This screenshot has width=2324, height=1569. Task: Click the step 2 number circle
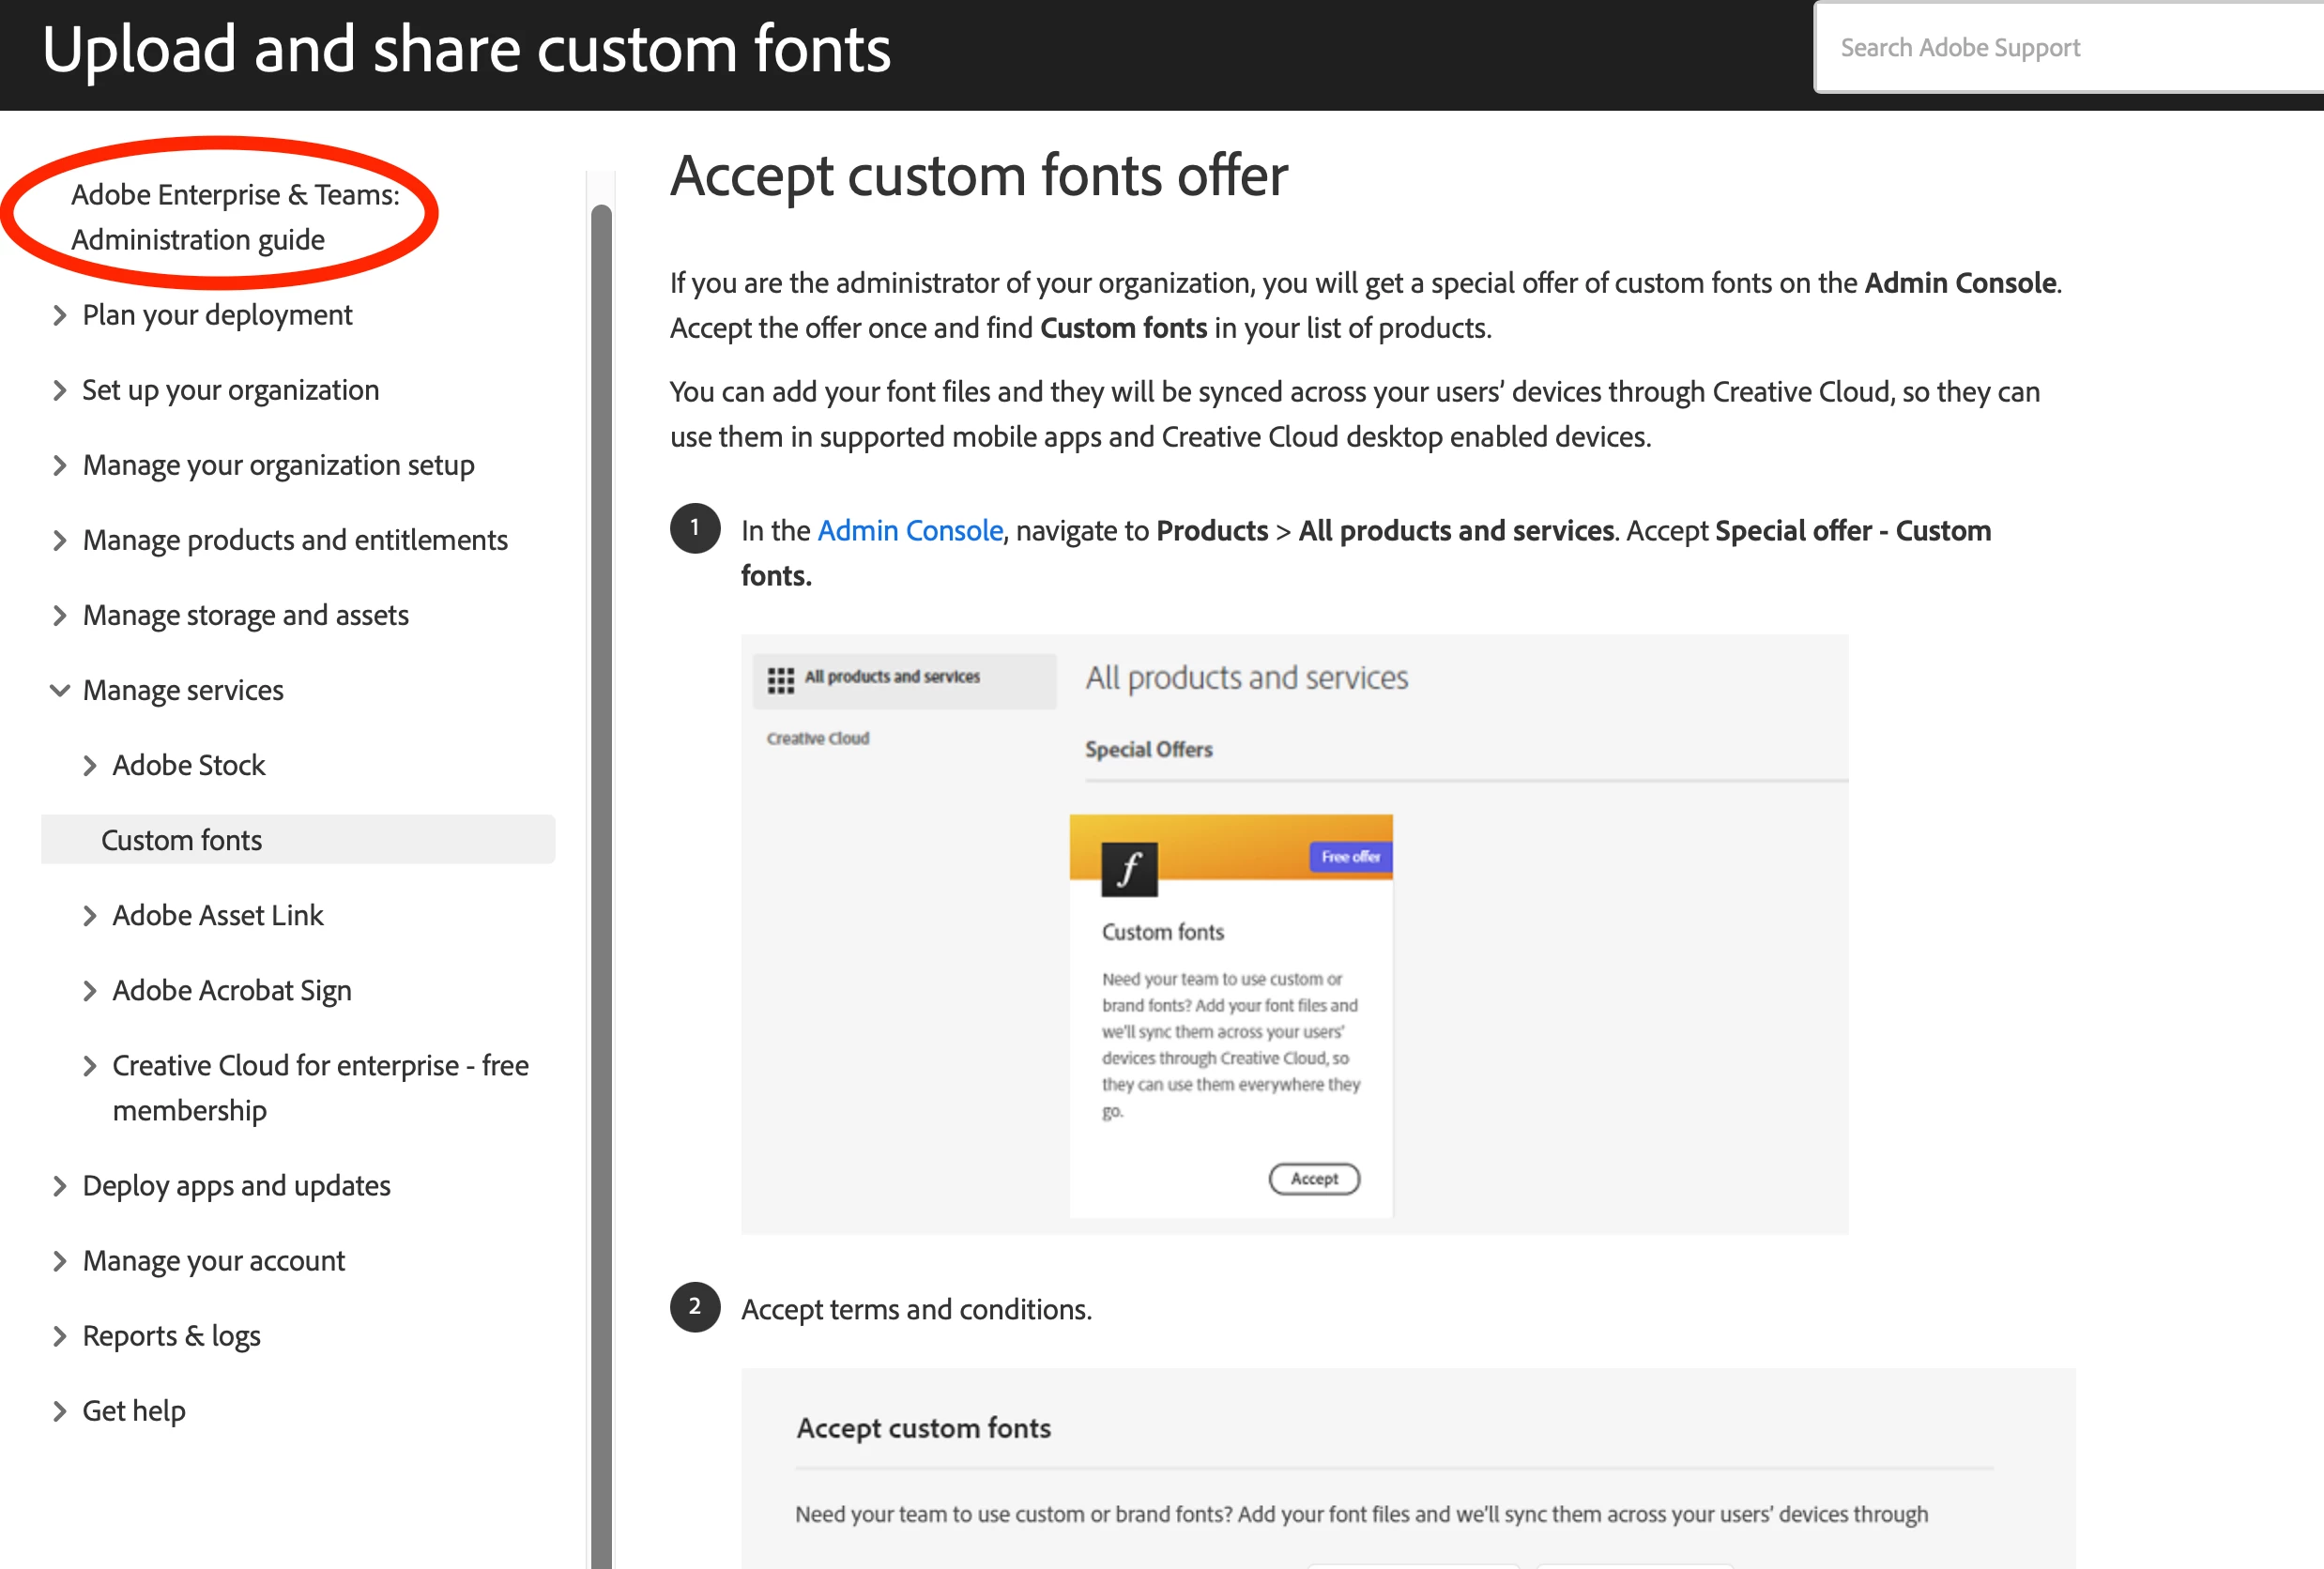click(x=695, y=1306)
